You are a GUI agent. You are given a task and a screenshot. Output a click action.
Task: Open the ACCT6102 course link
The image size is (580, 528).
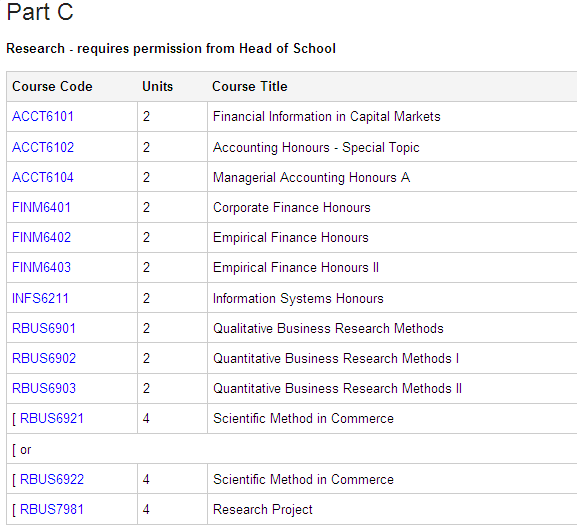[x=43, y=147]
